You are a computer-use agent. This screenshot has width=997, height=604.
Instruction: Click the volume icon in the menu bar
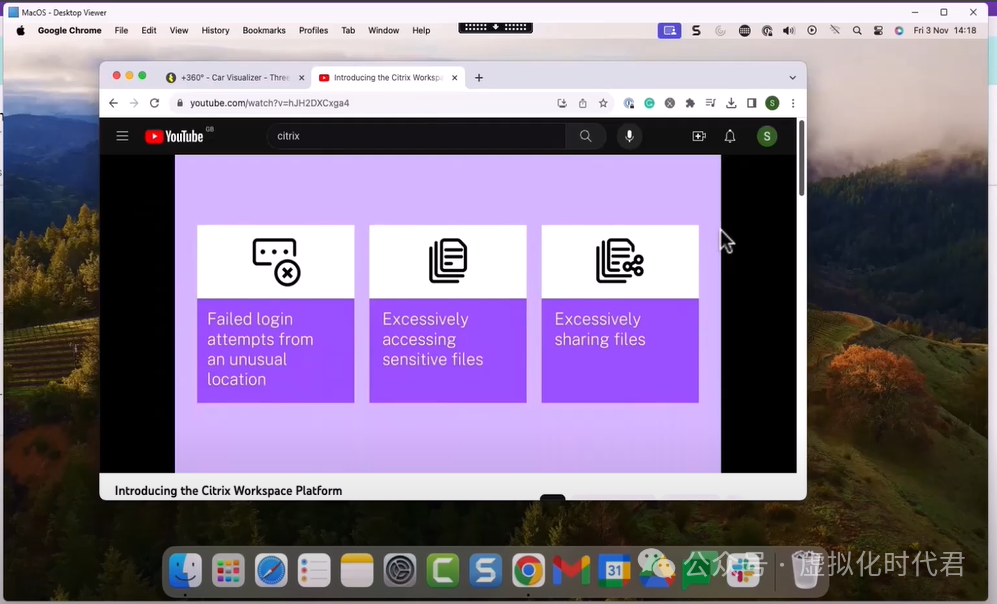[789, 31]
